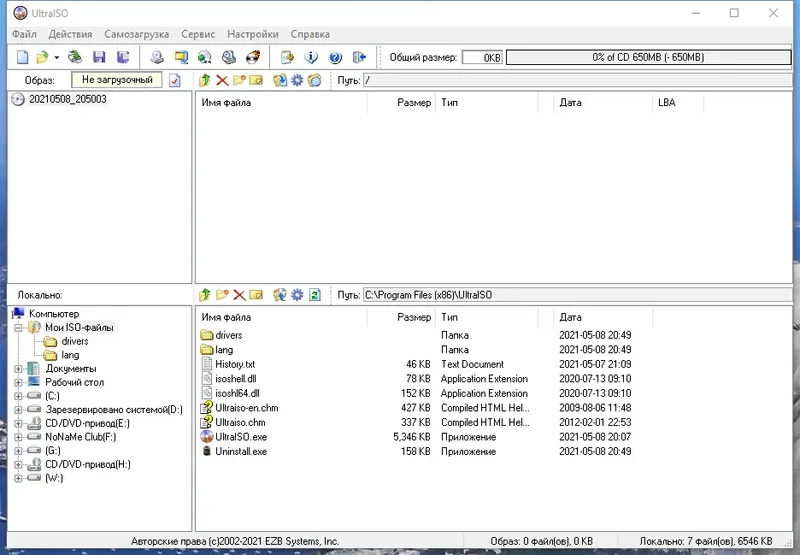Expand the NoNaMe Club(F:) node
This screenshot has height=555, width=800.
(x=18, y=437)
